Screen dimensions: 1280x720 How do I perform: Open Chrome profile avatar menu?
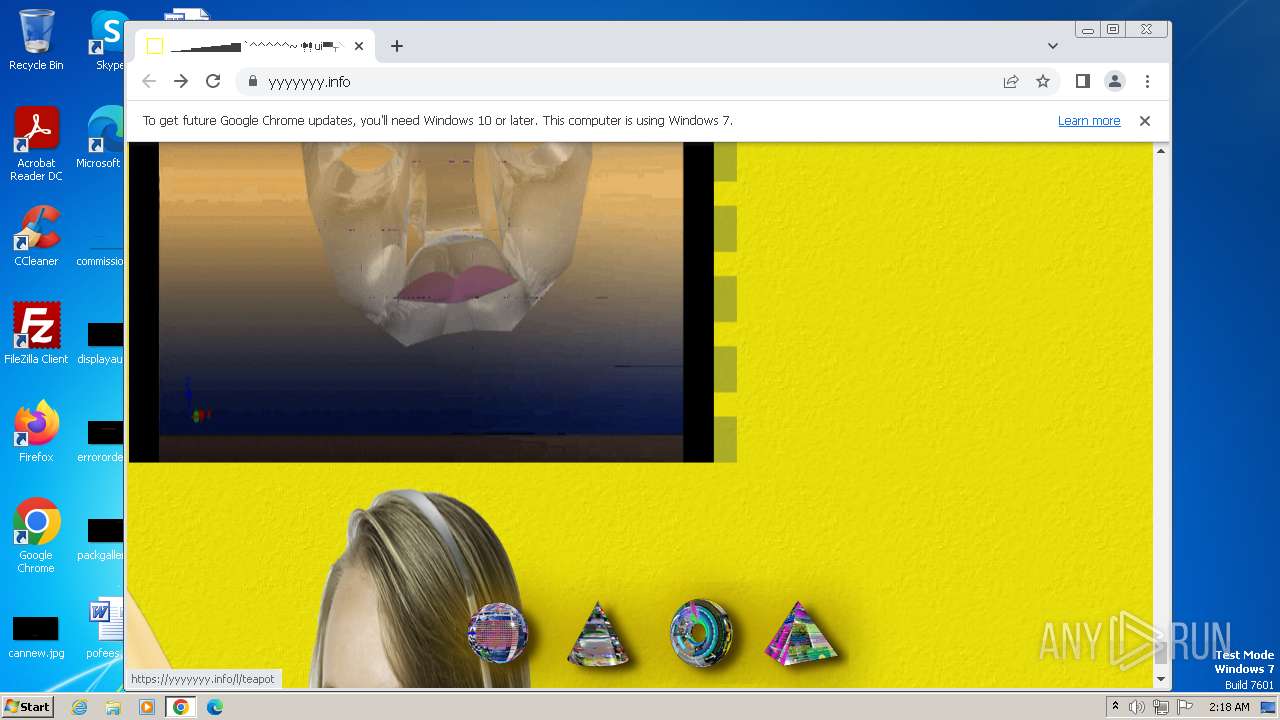click(x=1114, y=82)
